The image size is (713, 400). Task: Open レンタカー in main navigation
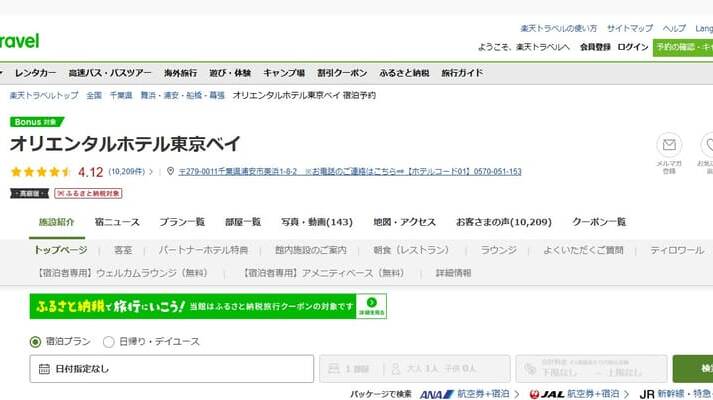point(35,73)
